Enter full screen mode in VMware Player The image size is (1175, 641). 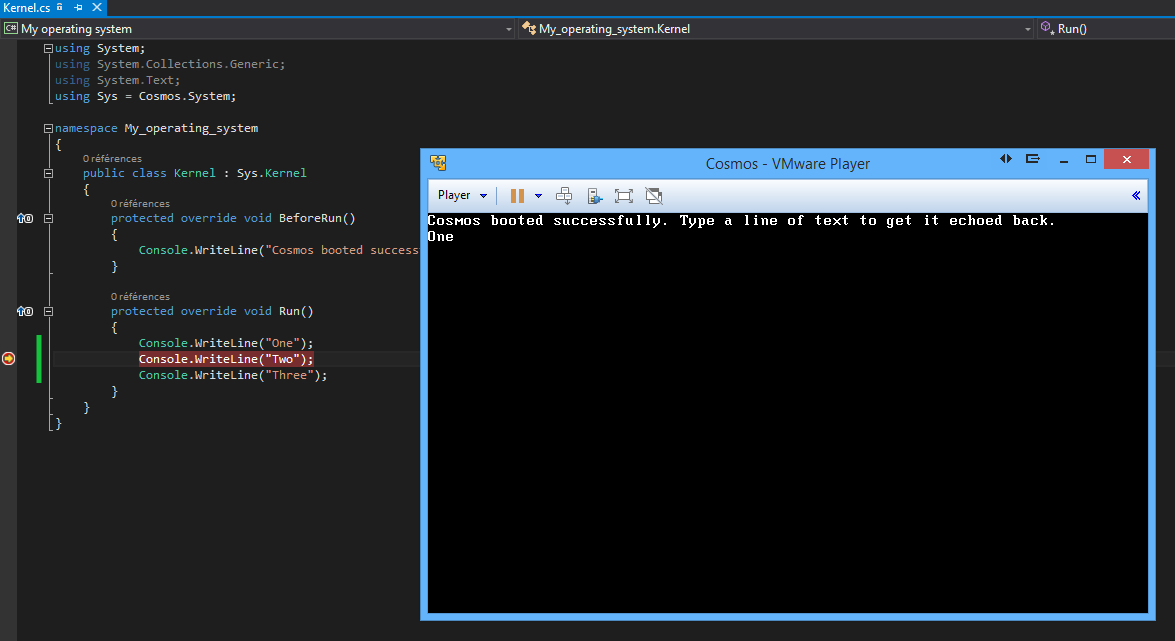(623, 196)
